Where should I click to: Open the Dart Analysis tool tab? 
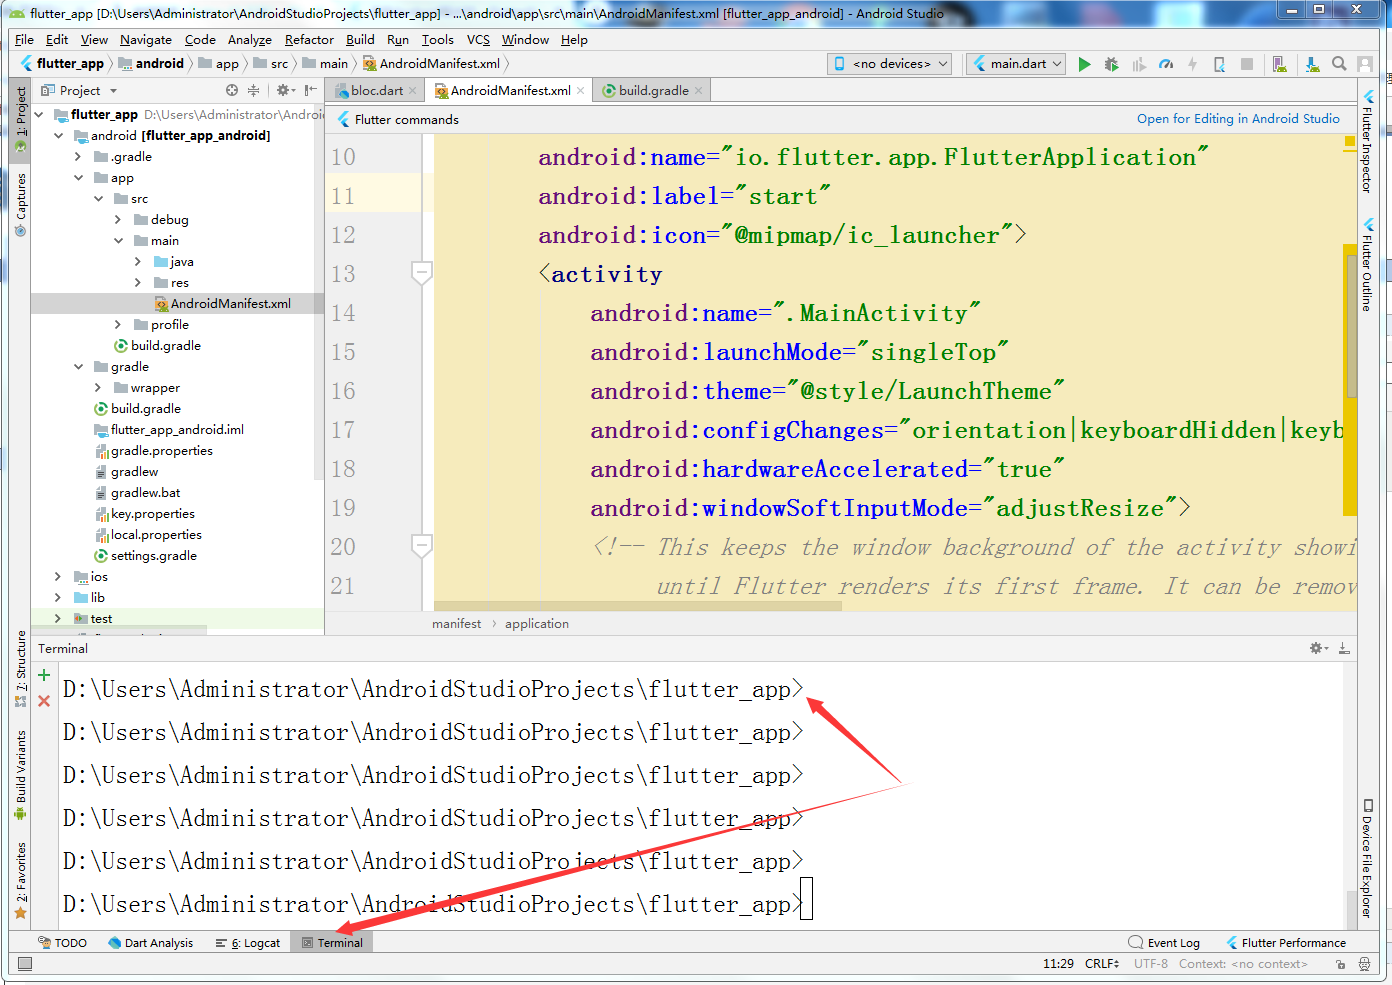(x=151, y=943)
